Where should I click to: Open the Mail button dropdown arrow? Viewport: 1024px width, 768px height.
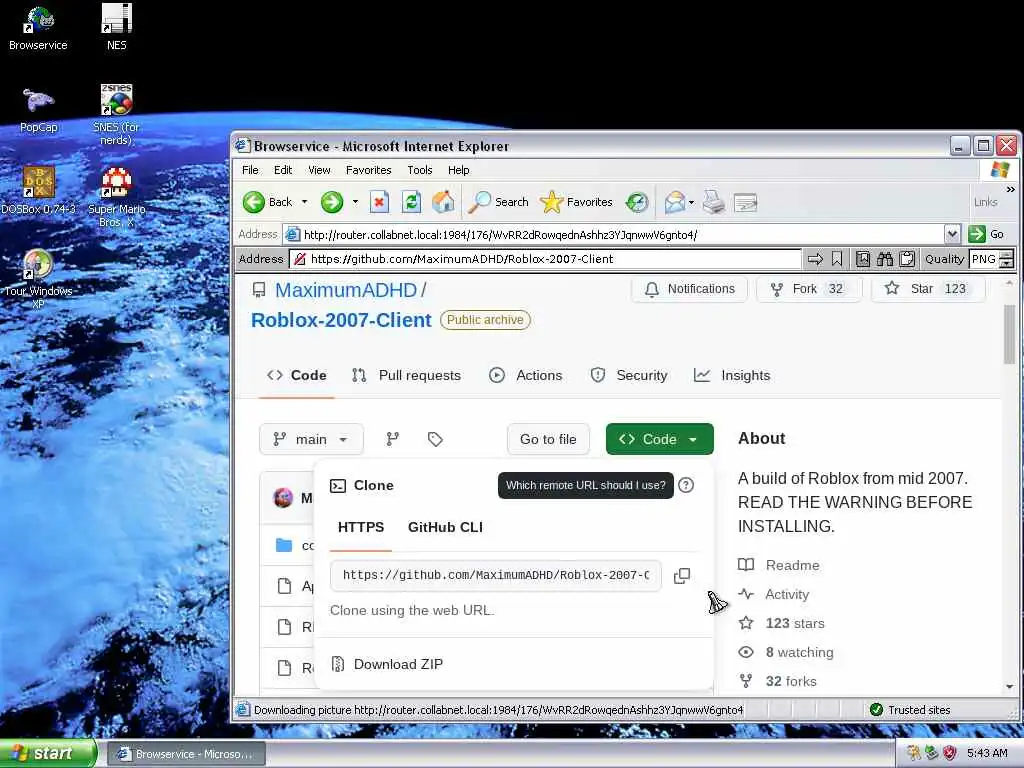[691, 202]
